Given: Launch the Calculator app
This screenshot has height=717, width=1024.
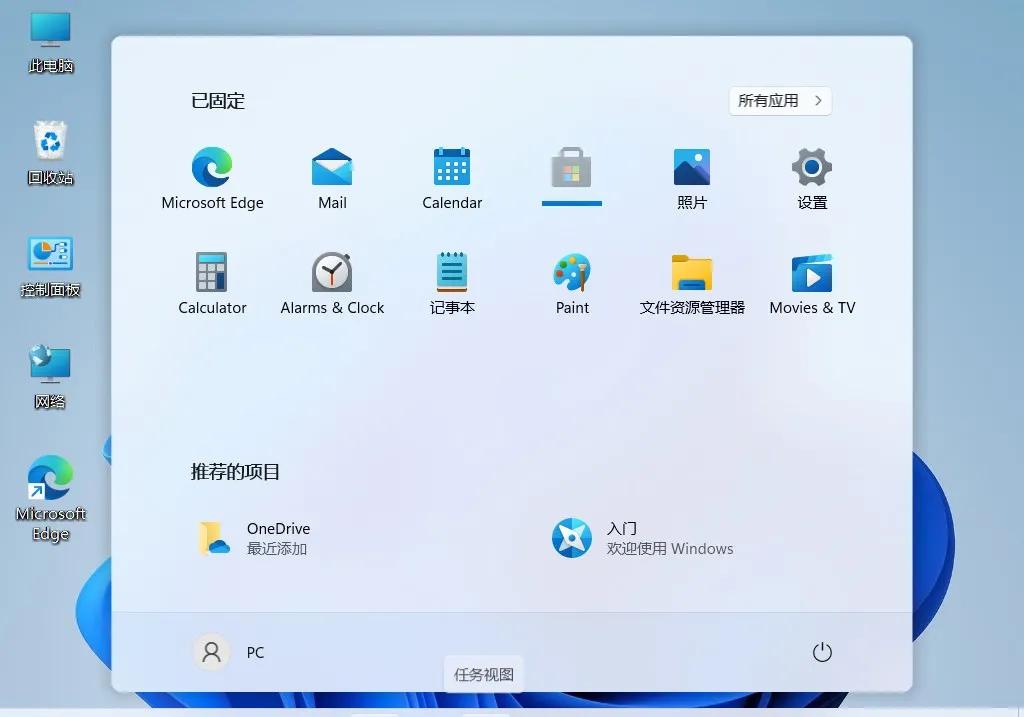Looking at the screenshot, I should point(212,283).
